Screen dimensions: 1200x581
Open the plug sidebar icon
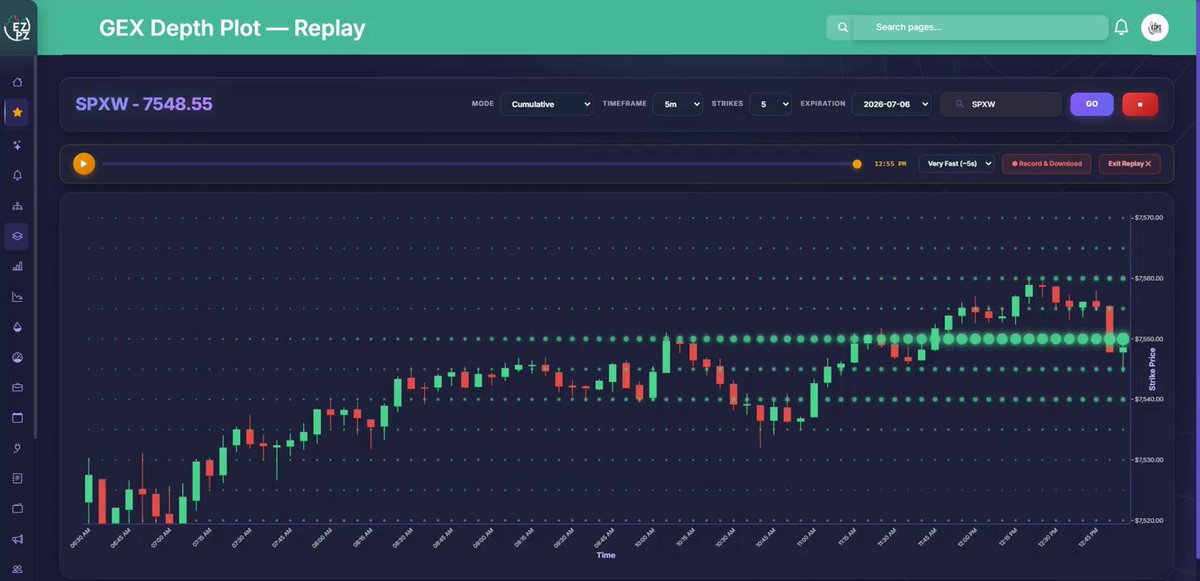point(17,448)
